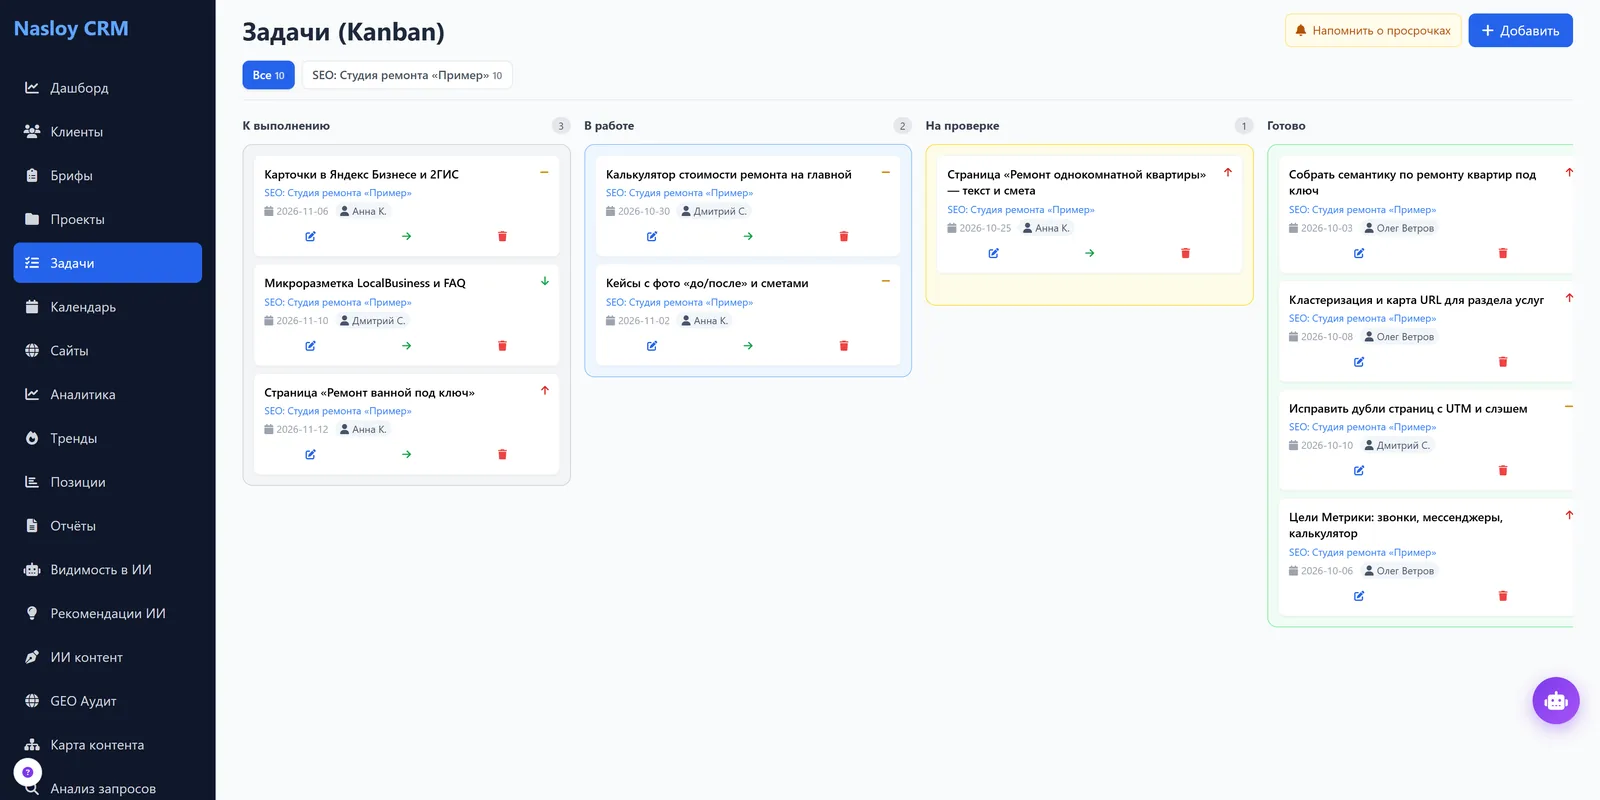Delete the «Страница «Ремонт ванной под ключ»» task

(502, 455)
